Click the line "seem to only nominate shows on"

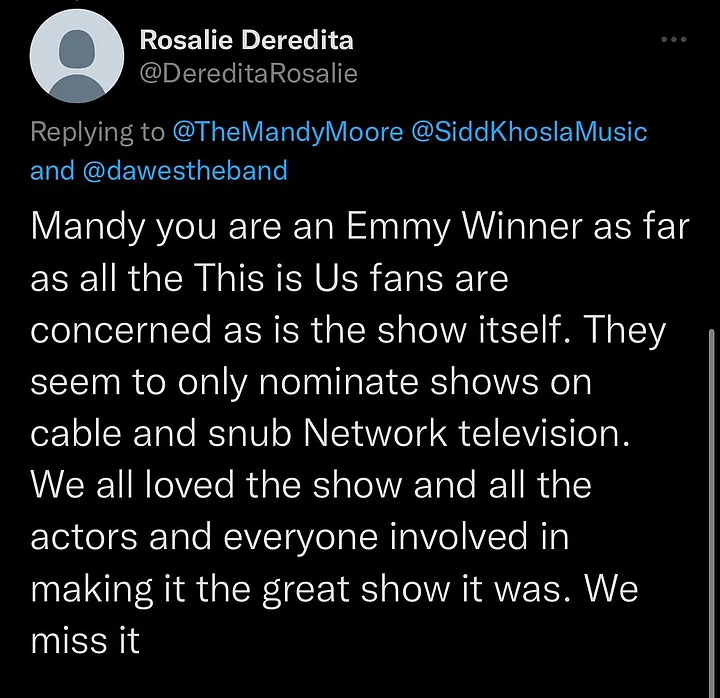tap(311, 382)
